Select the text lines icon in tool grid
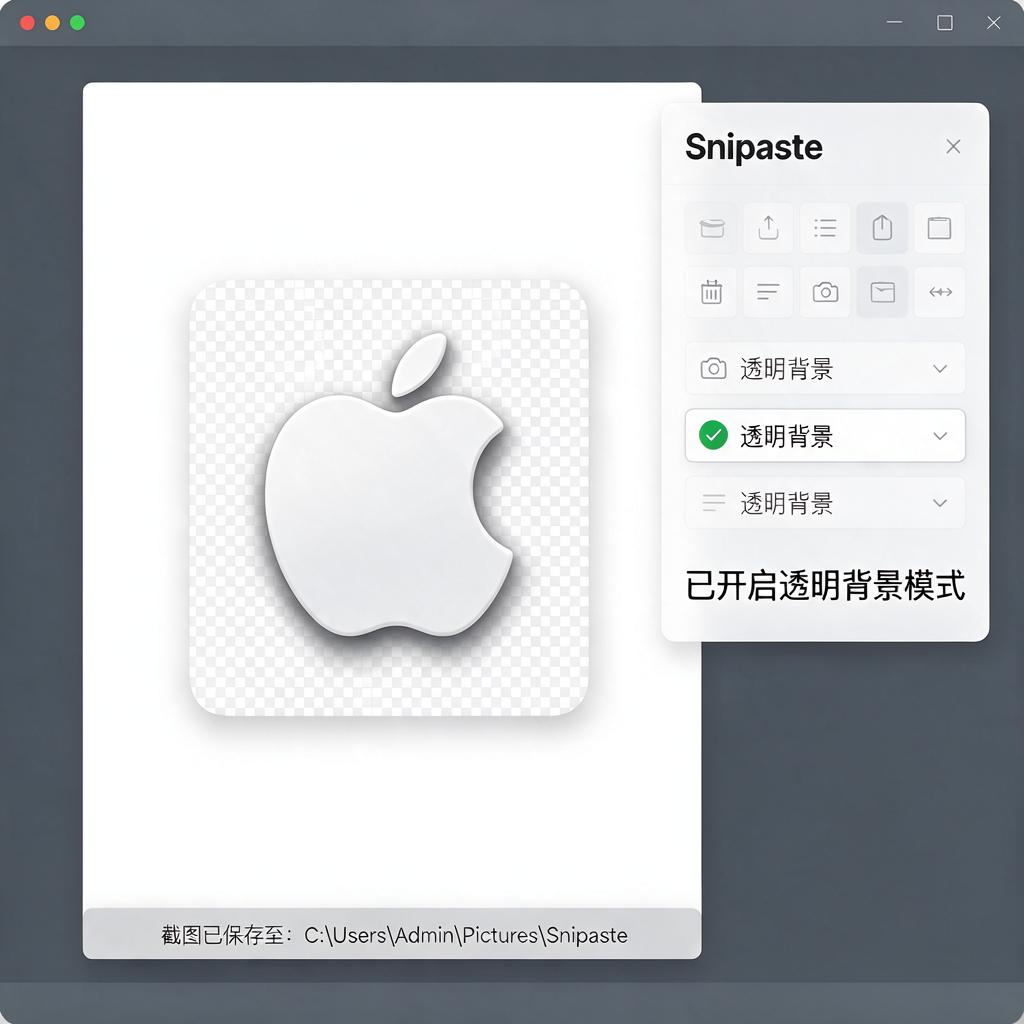The image size is (1024, 1024). coord(768,292)
